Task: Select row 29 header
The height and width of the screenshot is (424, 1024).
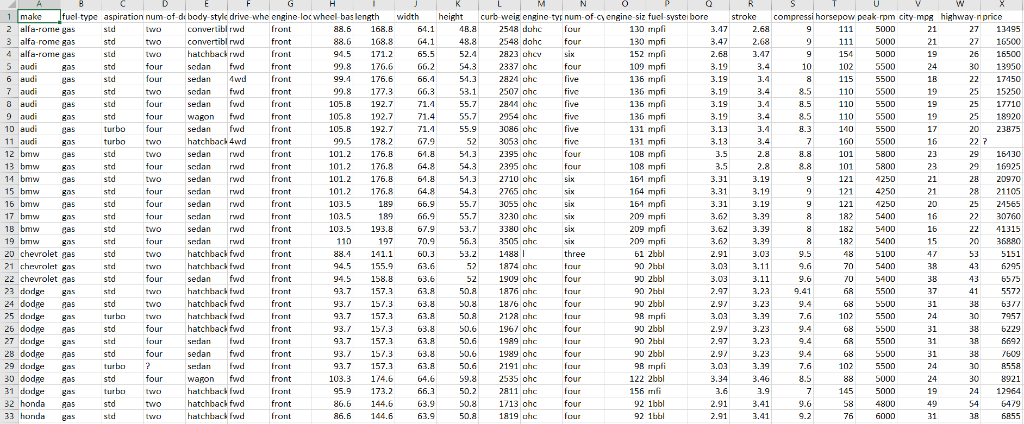Action: (x=8, y=367)
